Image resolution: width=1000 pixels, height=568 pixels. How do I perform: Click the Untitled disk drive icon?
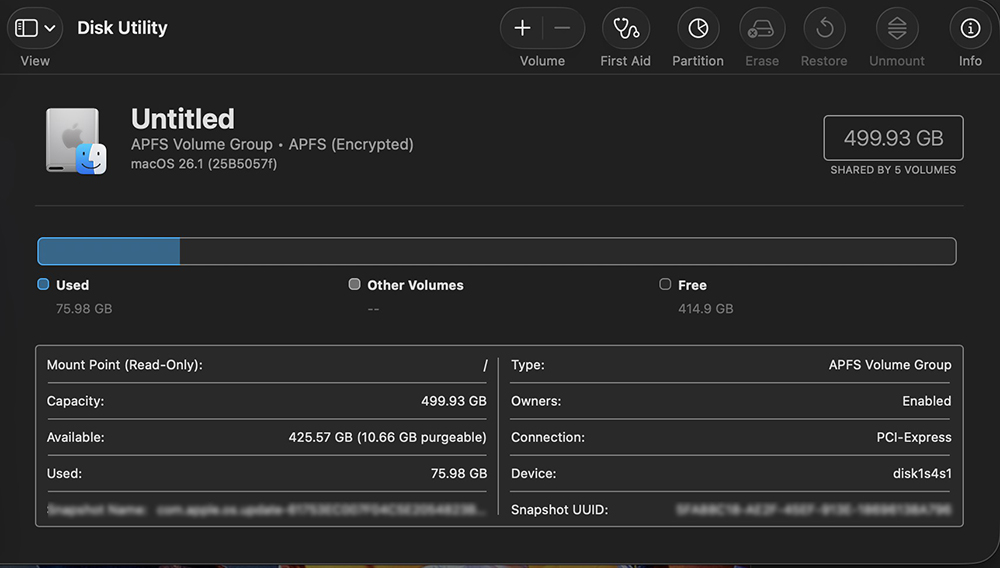coord(75,141)
